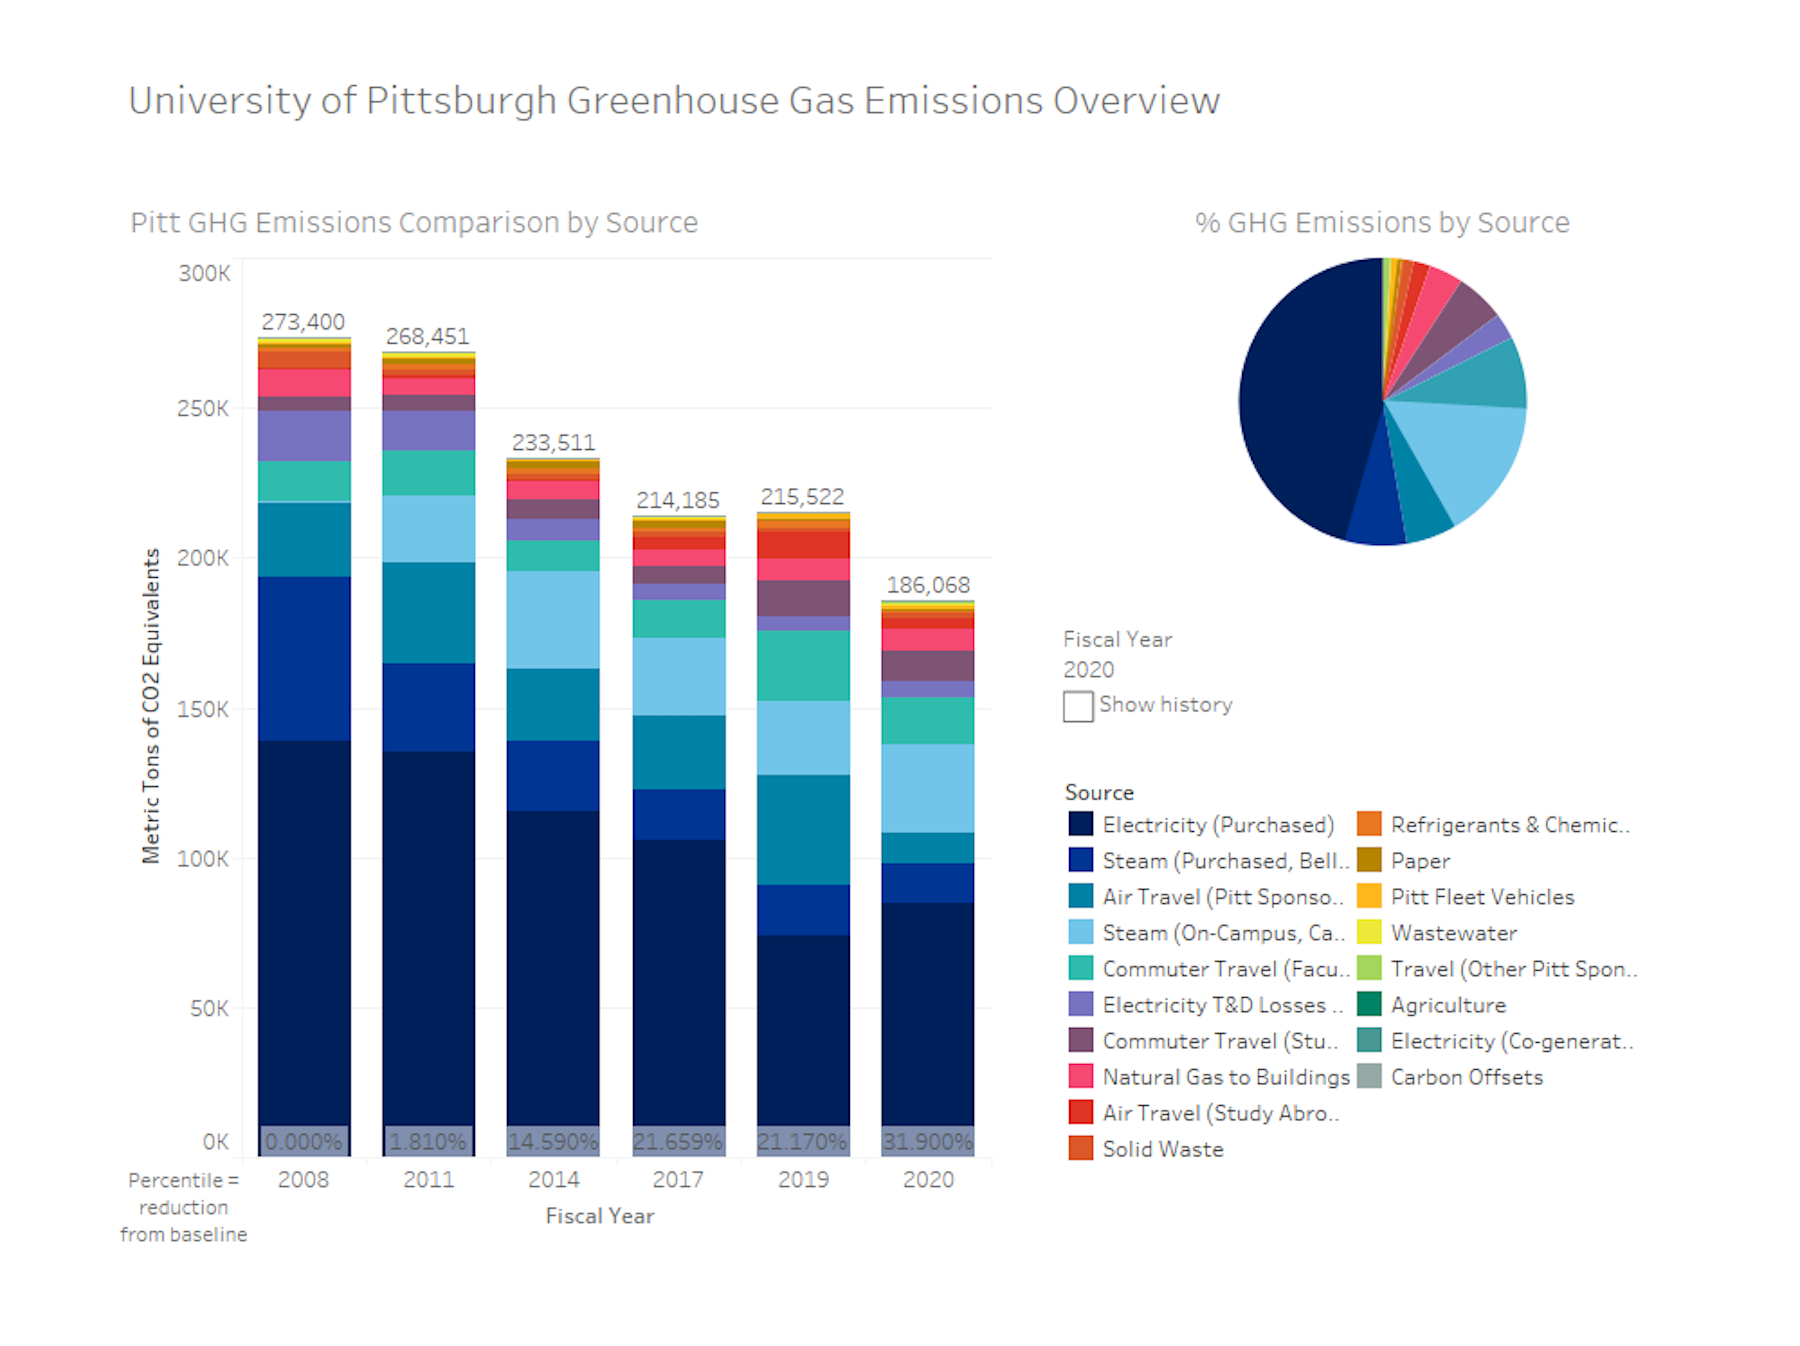The image size is (1800, 1346).
Task: Select the Paper legend label
Action: pyautogui.click(x=1420, y=861)
